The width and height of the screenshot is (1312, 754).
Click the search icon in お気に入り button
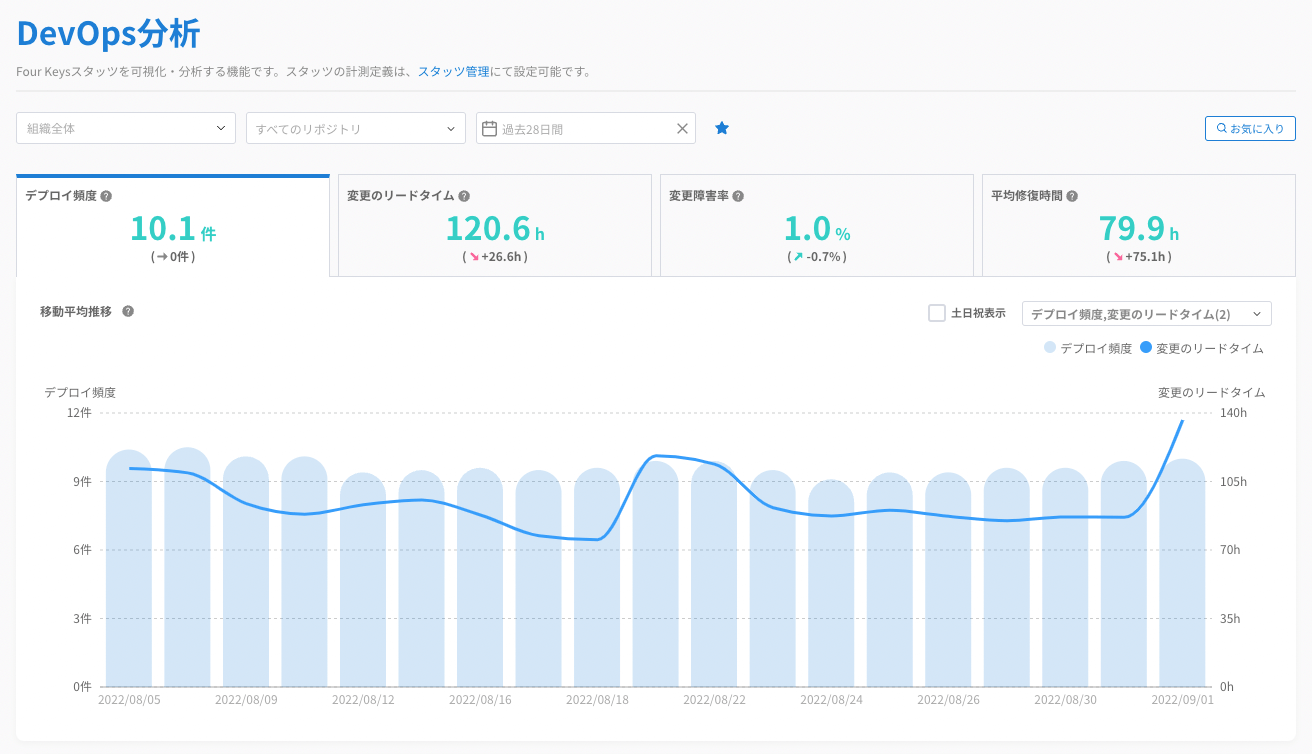pyautogui.click(x=1221, y=128)
